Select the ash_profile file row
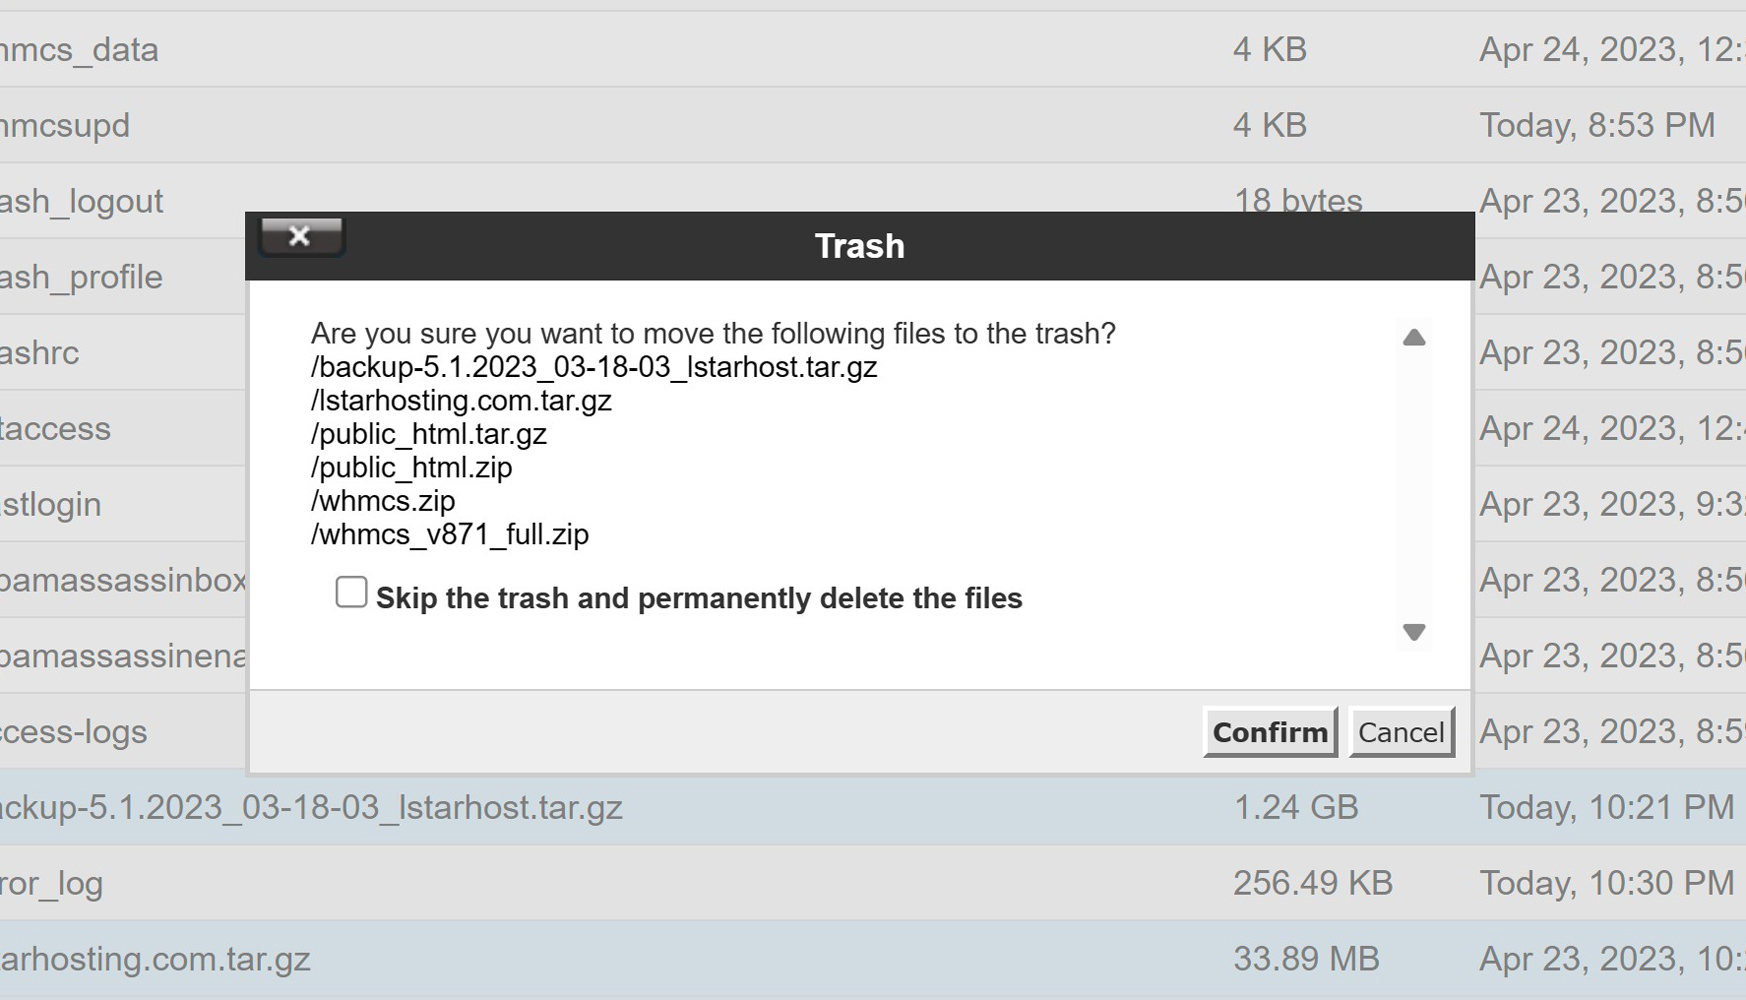Viewport: 1746px width, 1000px height. 82,277
